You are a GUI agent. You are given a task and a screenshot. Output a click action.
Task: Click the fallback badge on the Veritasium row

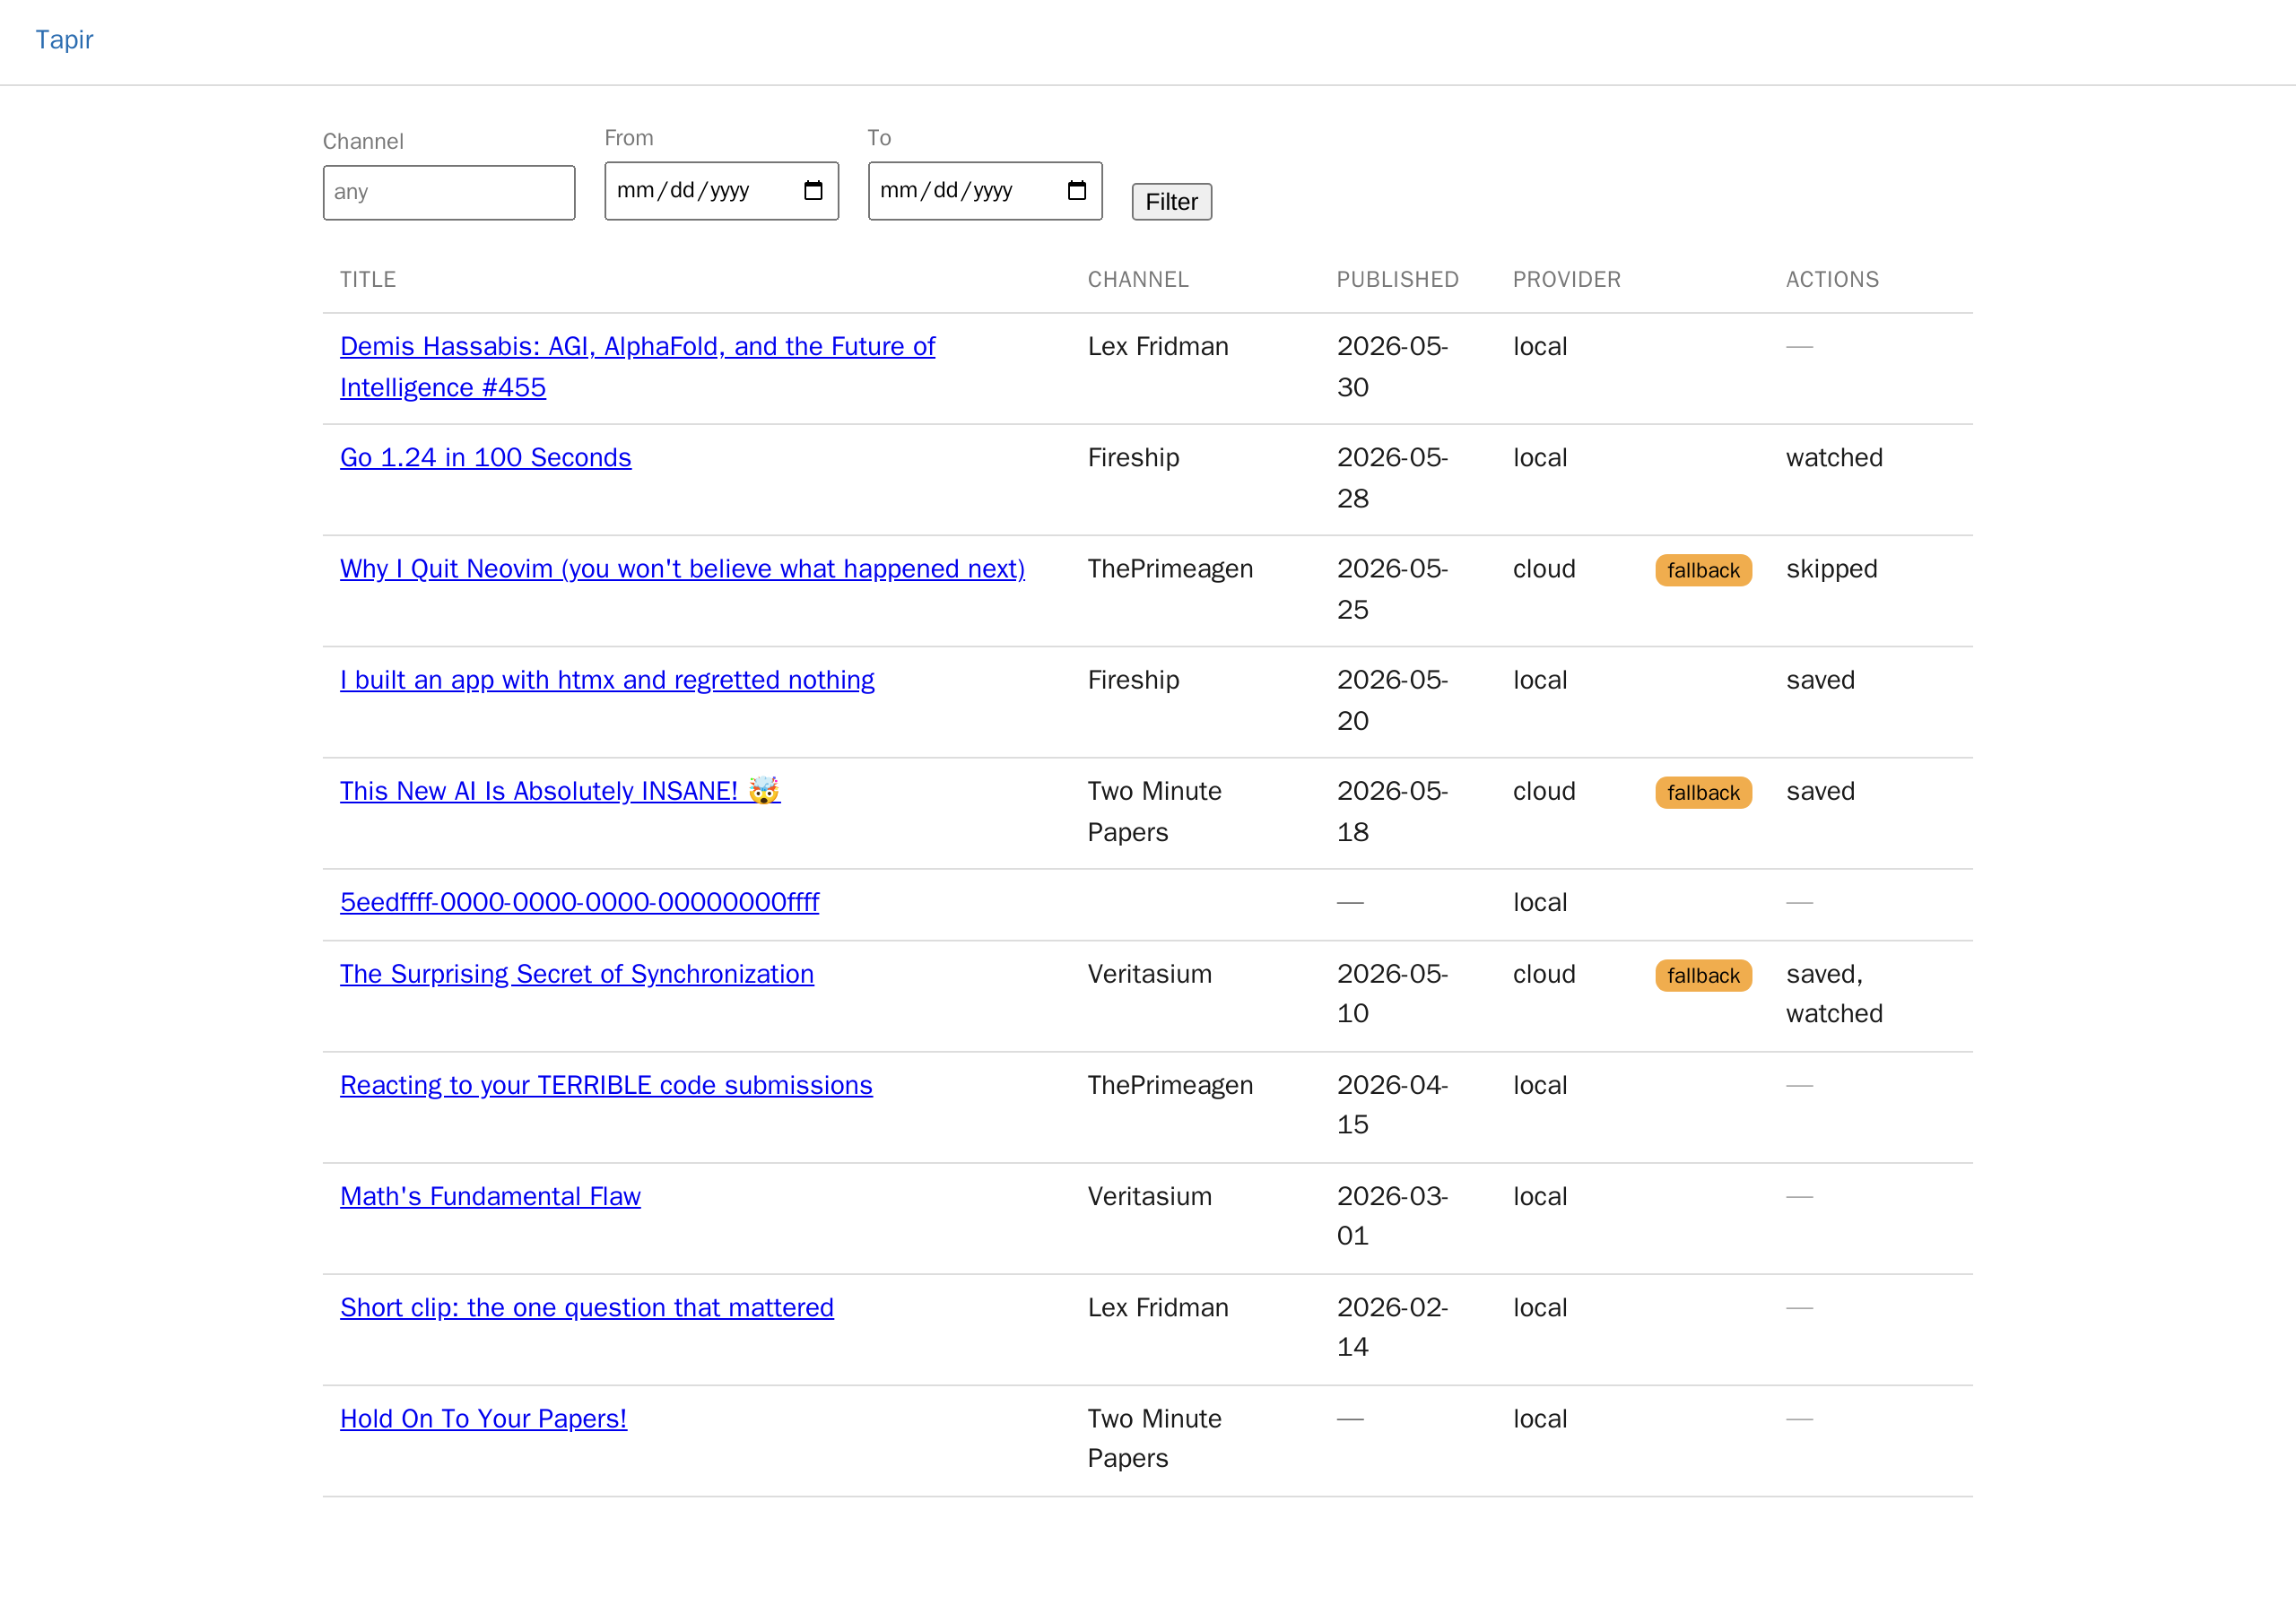1703,975
